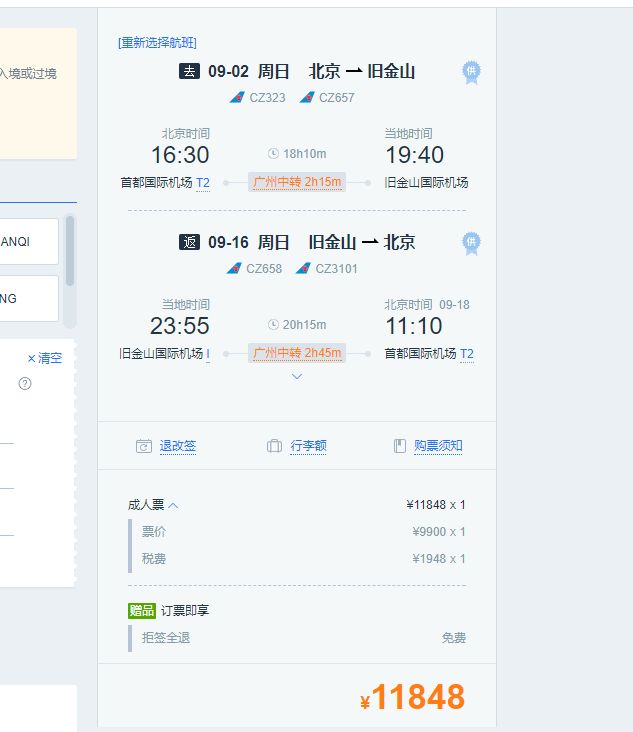
Task: Click the 09-18 arrival date note
Action: [455, 305]
